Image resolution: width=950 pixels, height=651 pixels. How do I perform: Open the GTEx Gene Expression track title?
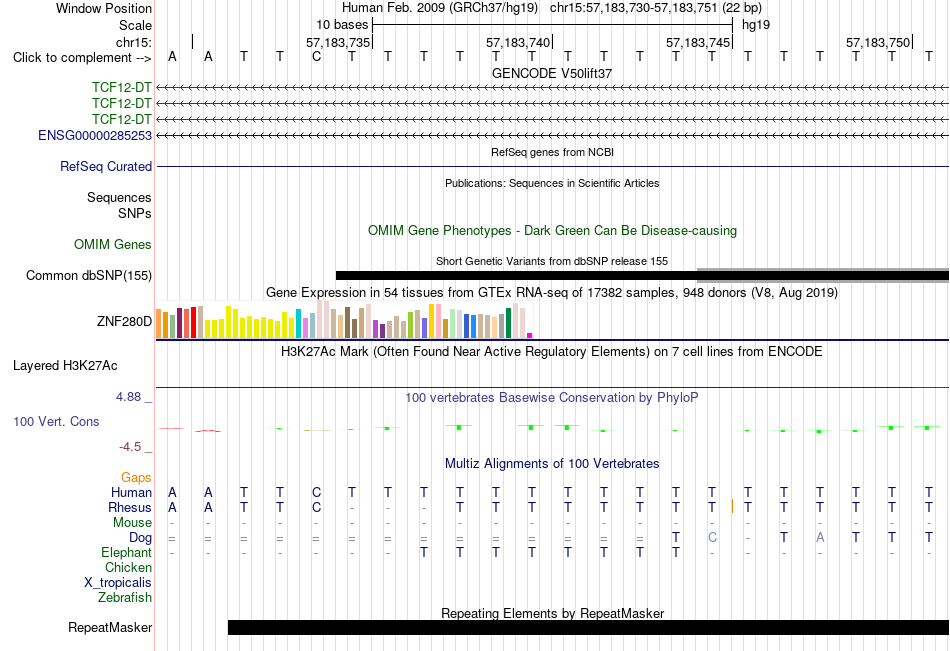(x=552, y=293)
